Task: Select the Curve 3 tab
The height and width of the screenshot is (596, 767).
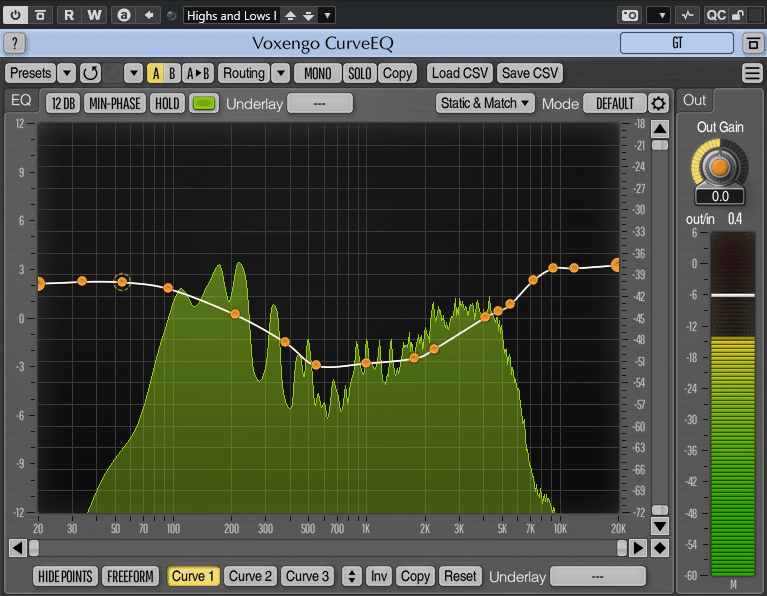Action: point(308,576)
